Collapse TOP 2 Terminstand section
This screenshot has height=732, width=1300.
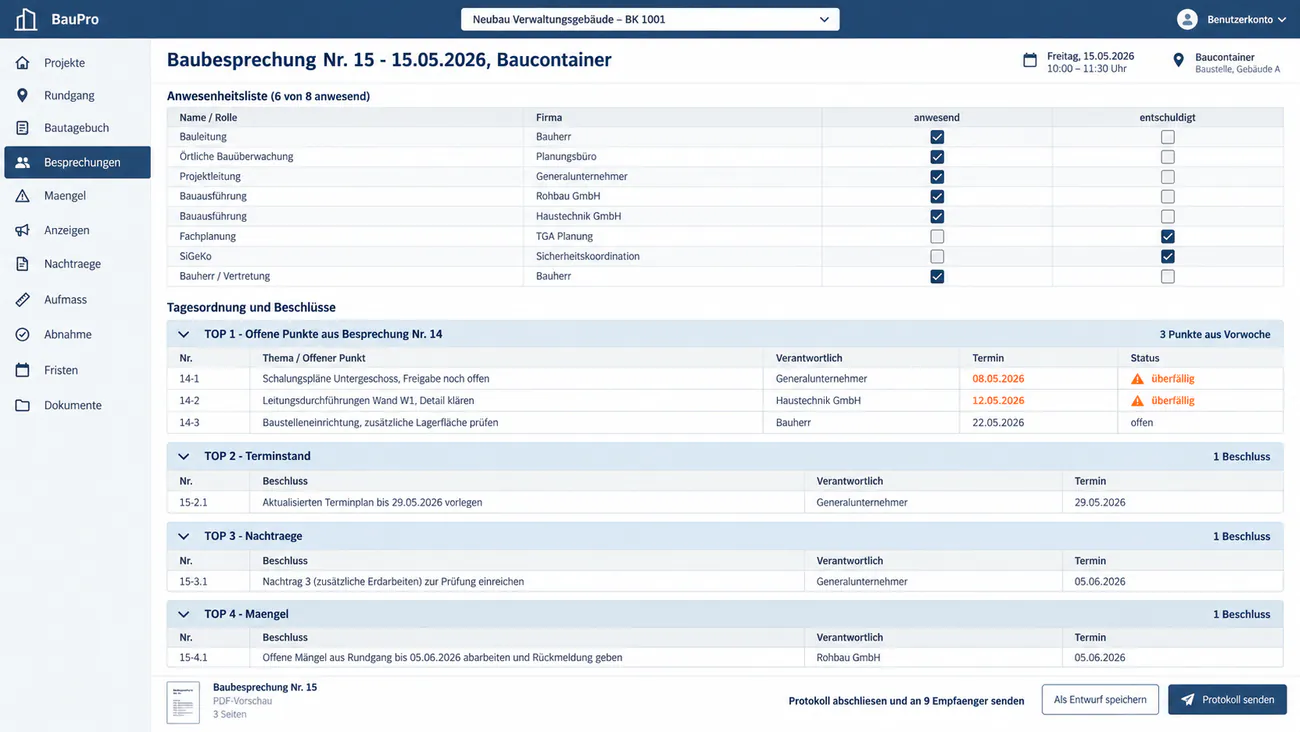tap(183, 456)
